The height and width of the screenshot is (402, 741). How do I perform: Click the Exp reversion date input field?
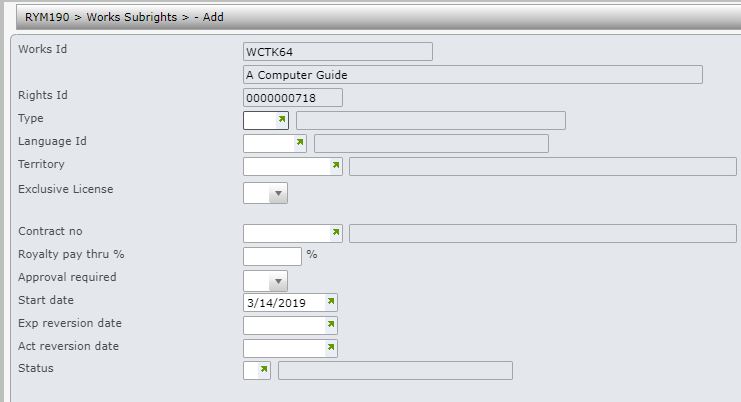(284, 325)
